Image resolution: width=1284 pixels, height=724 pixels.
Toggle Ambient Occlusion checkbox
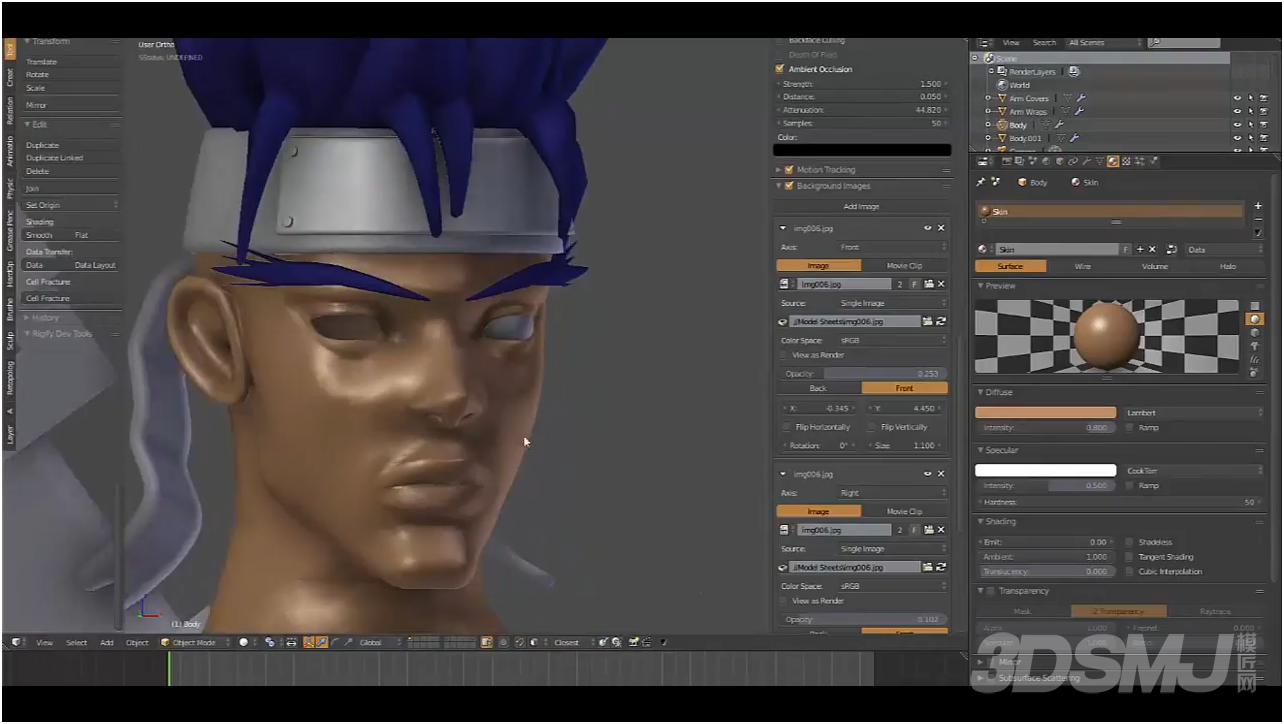click(x=780, y=69)
